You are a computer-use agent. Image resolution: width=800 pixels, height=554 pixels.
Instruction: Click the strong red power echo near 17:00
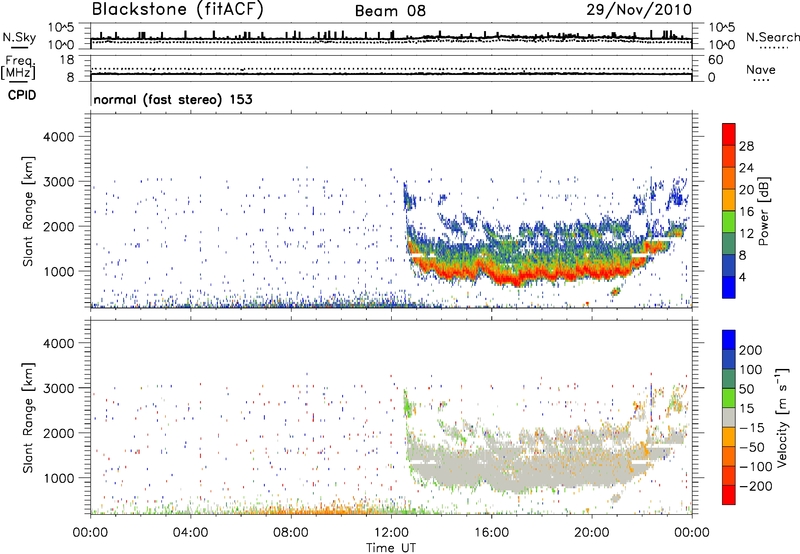(516, 280)
